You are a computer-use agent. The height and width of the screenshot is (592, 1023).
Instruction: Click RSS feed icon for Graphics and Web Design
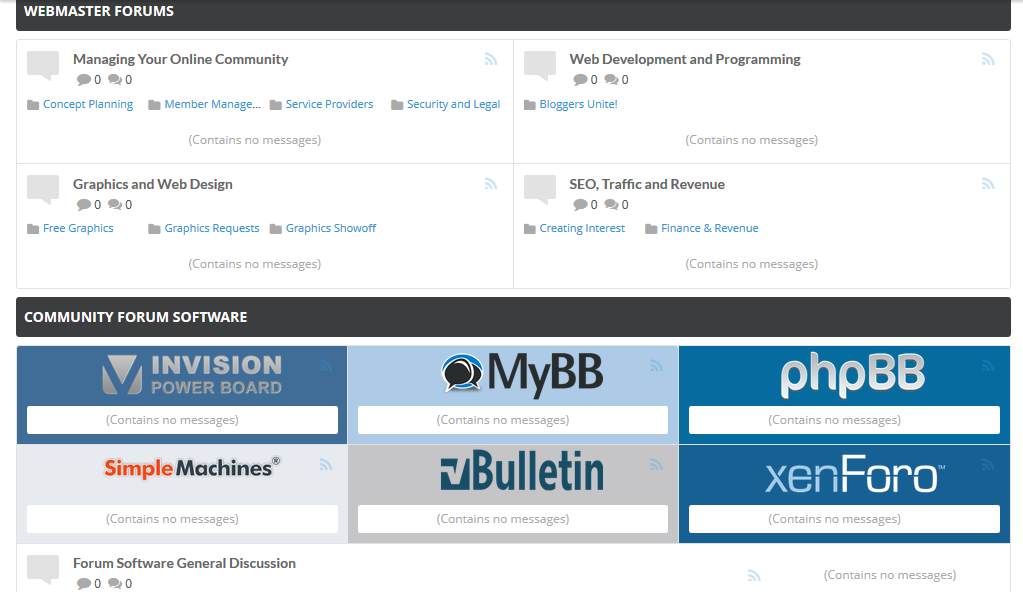click(x=491, y=184)
